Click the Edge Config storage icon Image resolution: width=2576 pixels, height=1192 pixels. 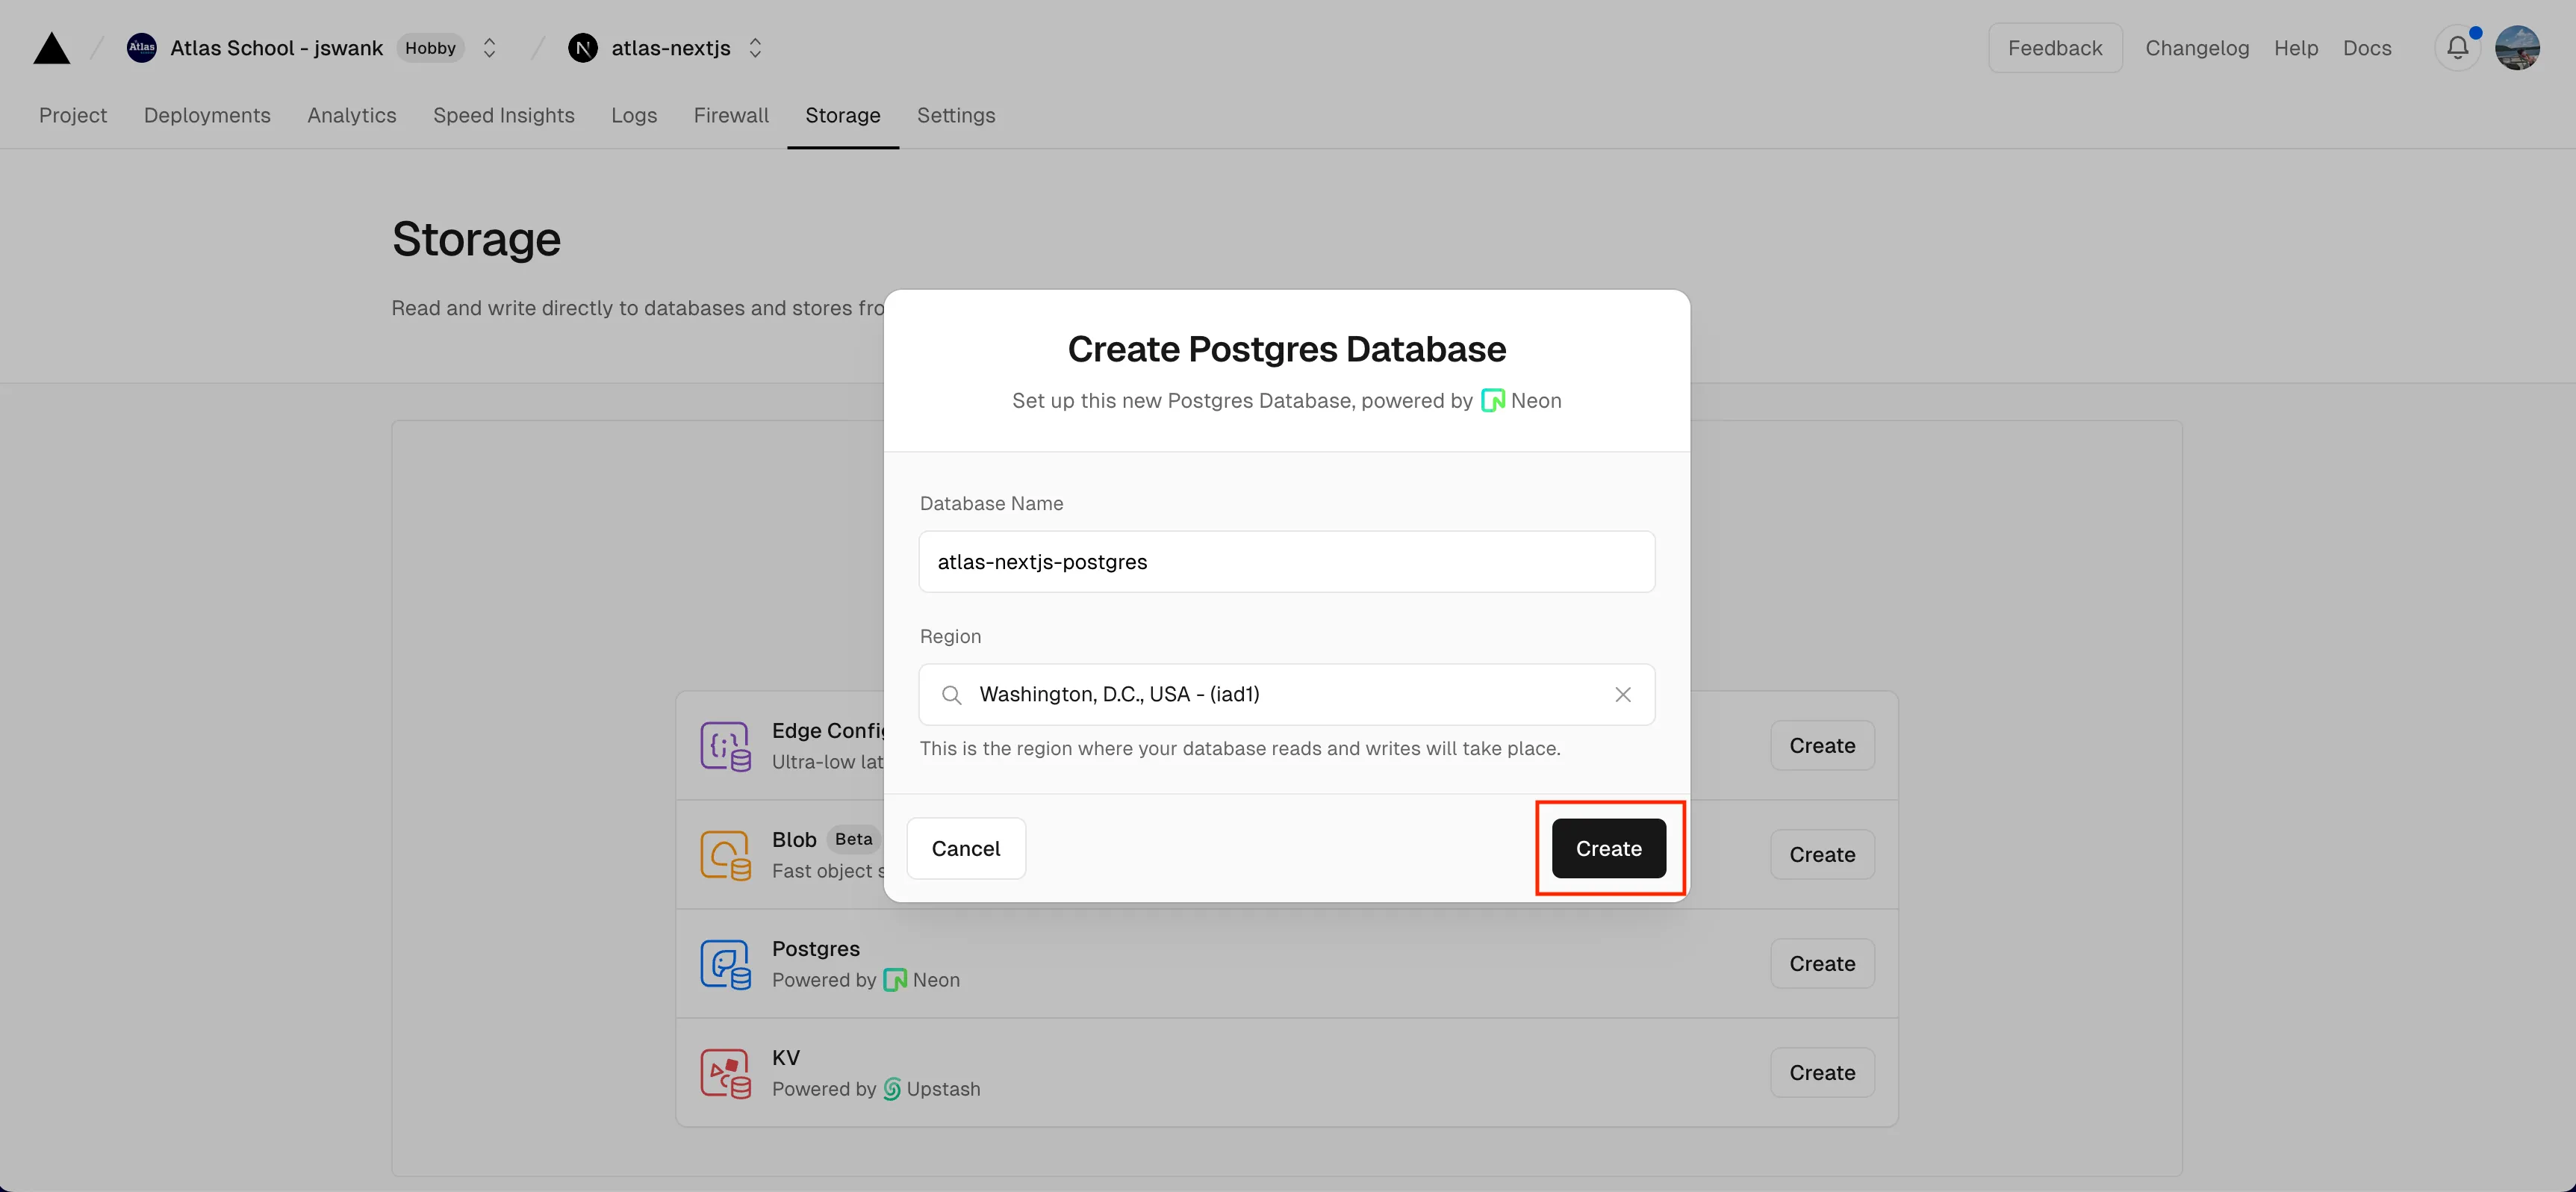click(x=725, y=746)
